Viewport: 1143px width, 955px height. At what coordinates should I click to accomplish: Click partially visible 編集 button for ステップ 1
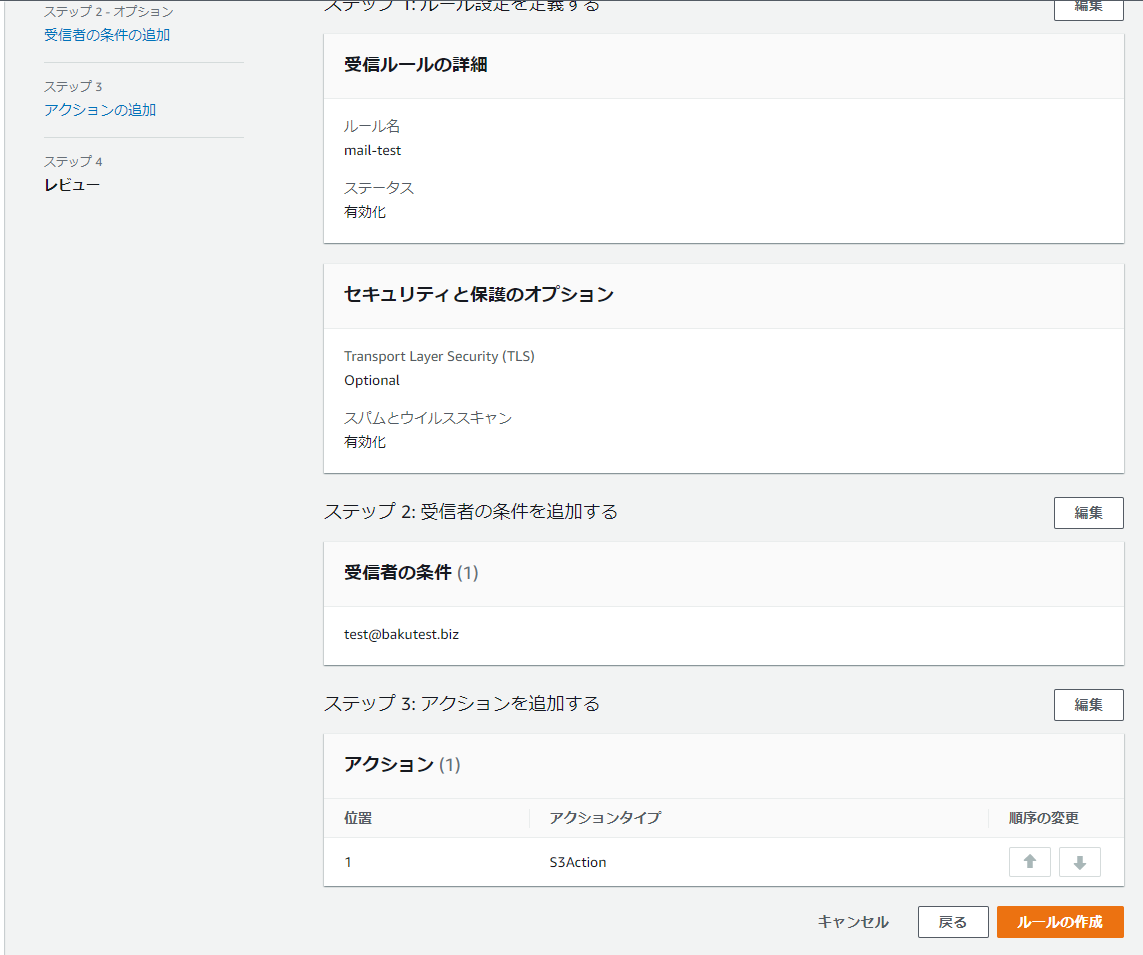point(1088,9)
